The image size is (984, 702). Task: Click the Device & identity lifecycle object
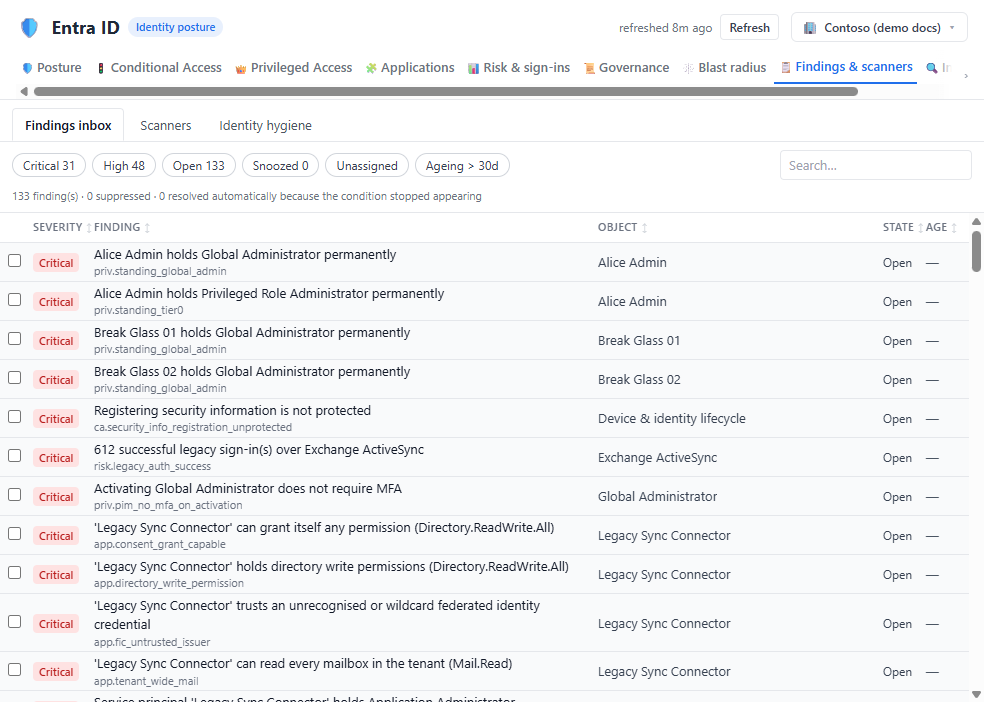coord(671,418)
